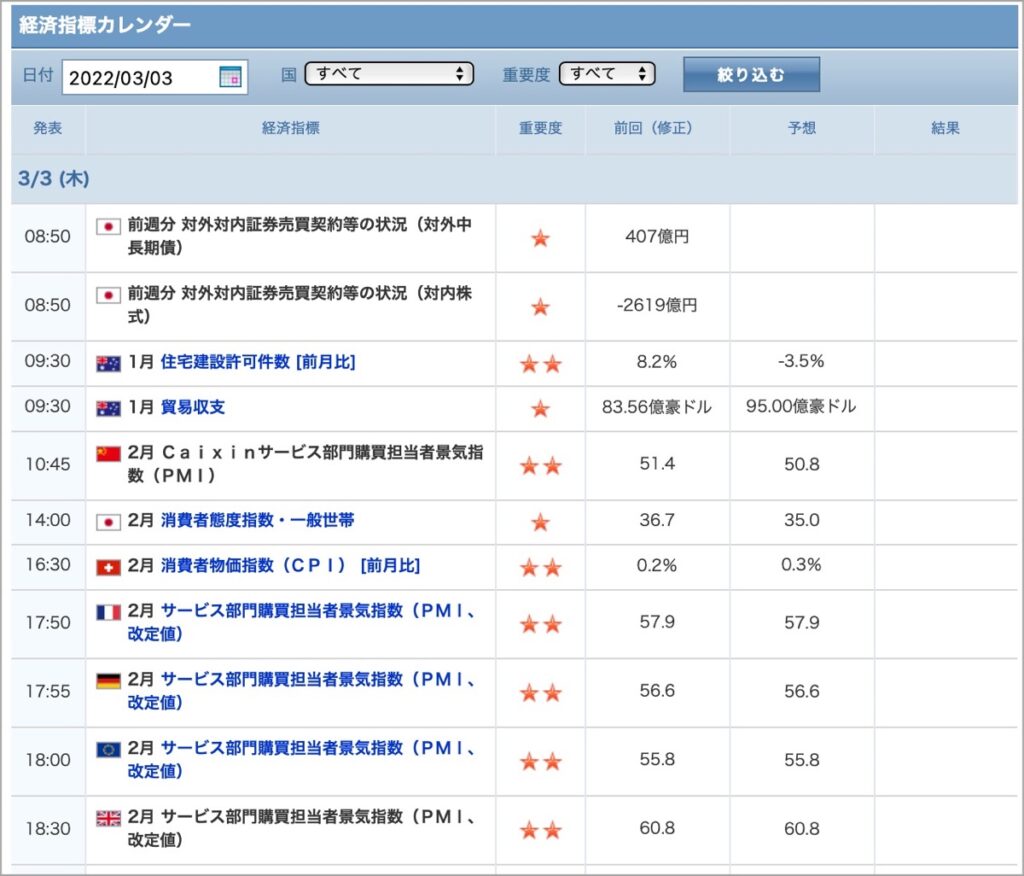Click the date field showing 2022/03/03
The height and width of the screenshot is (876, 1024).
click(x=155, y=77)
